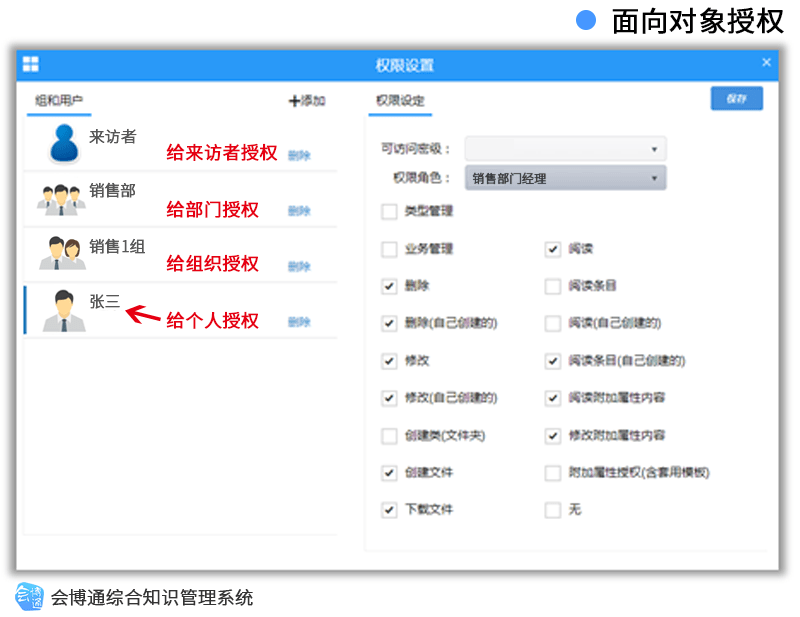
Task: Uncheck the 修改附加属性内容 checkbox
Action: [x=553, y=436]
